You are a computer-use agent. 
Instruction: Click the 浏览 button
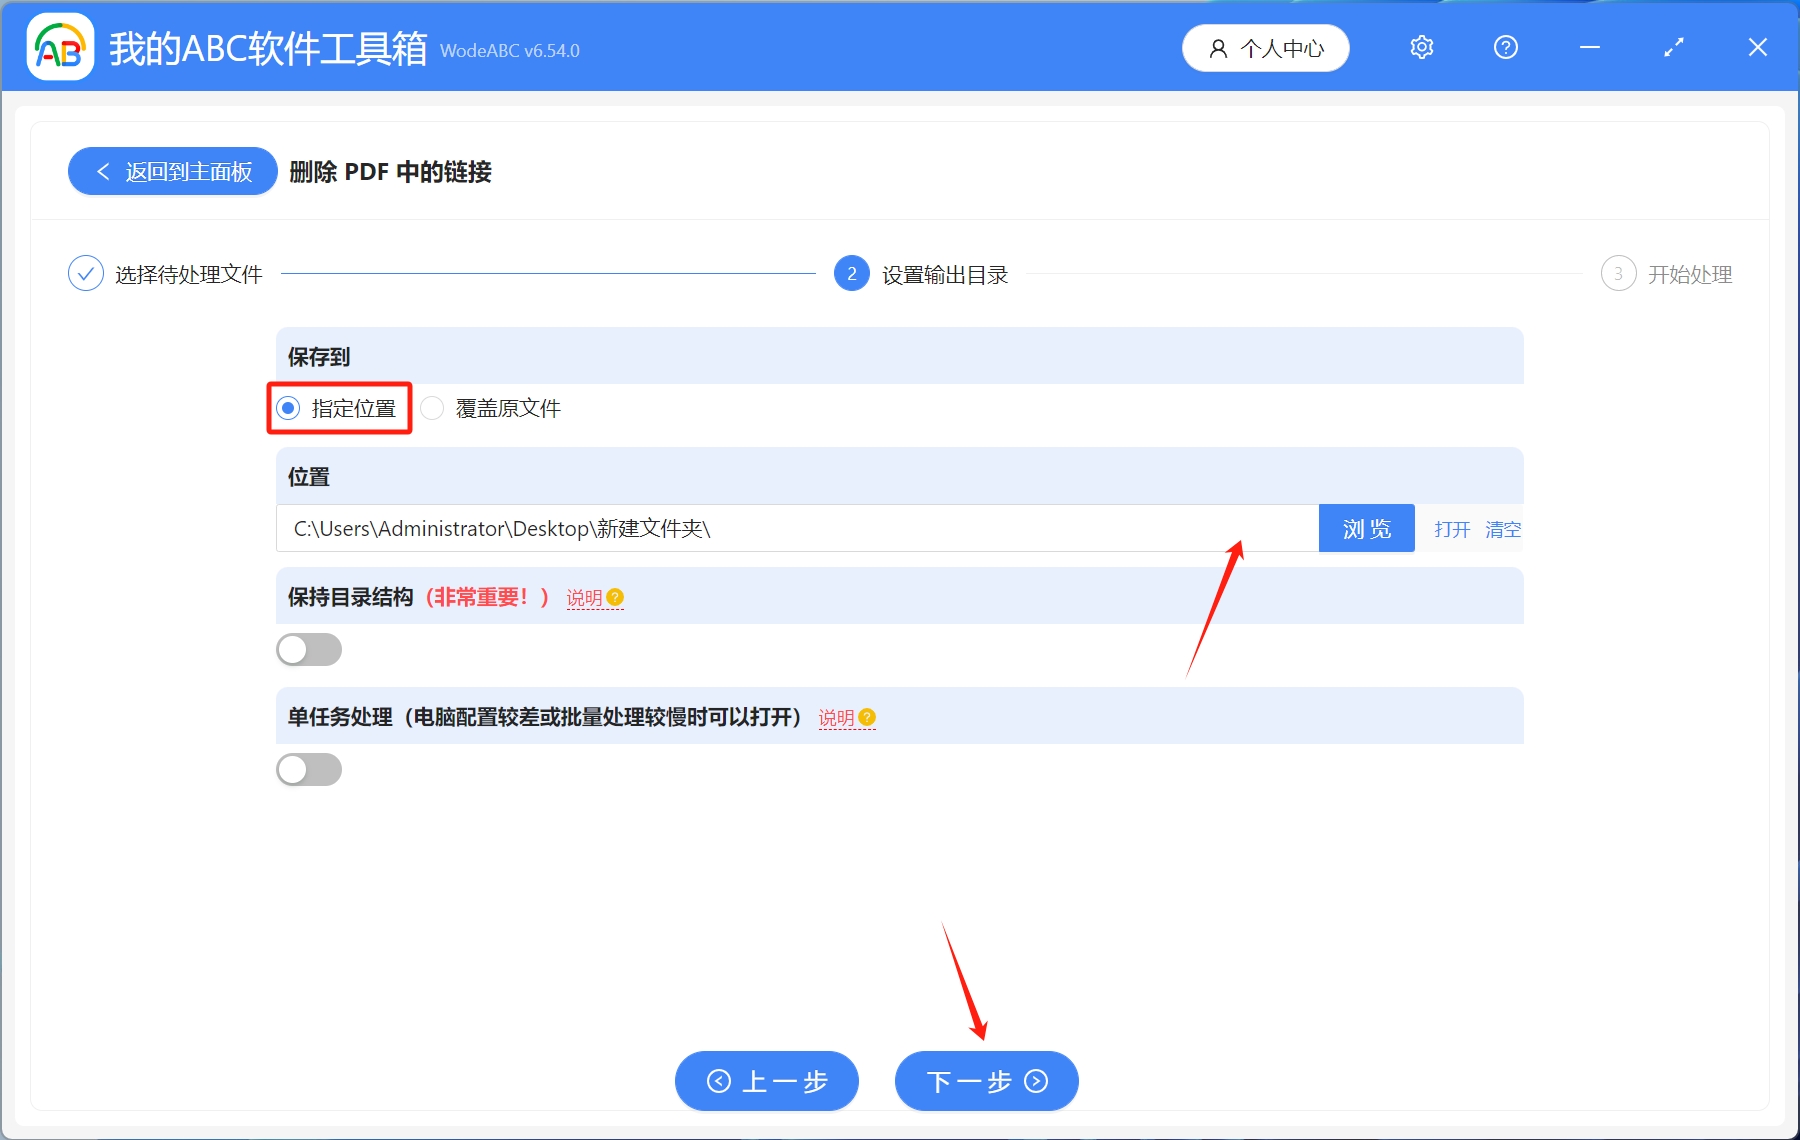point(1366,528)
